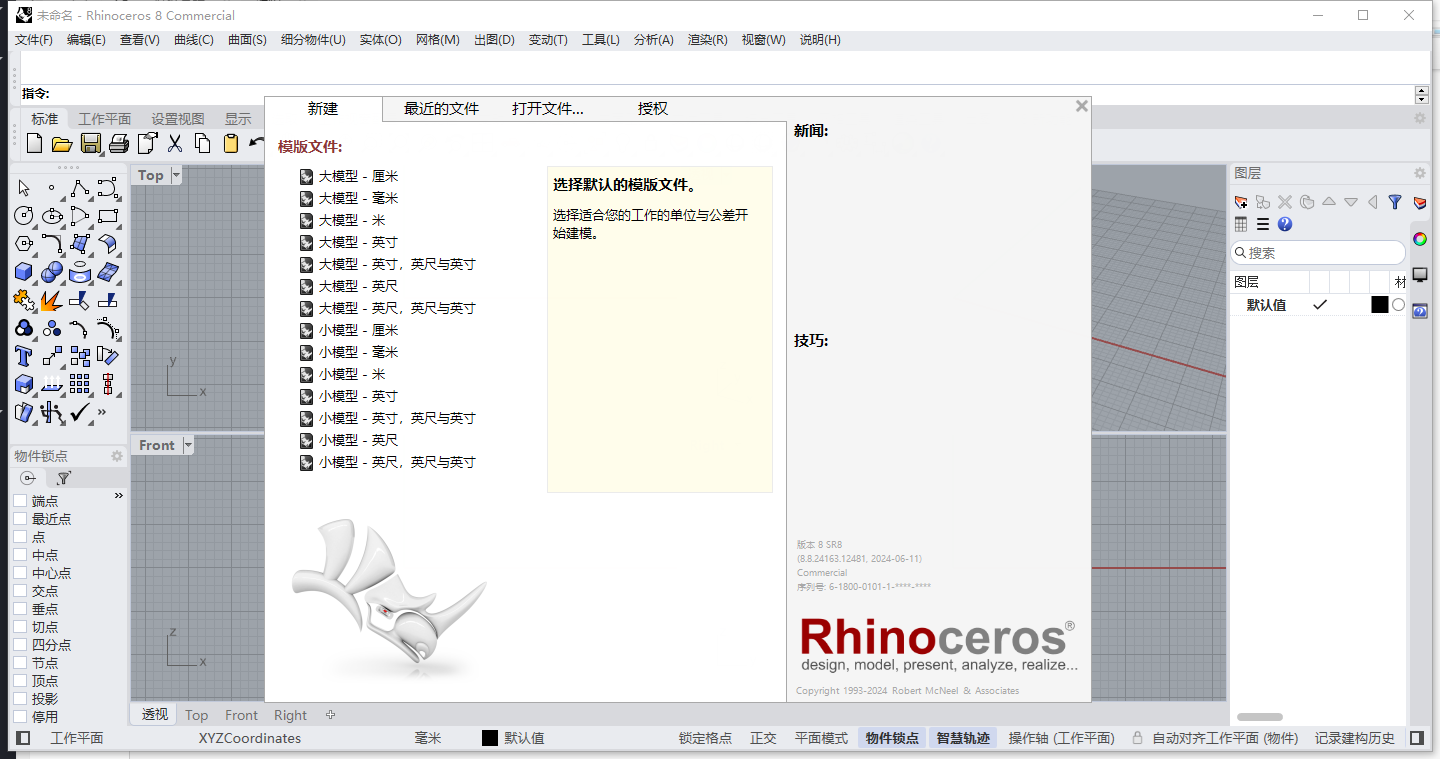This screenshot has height=759, width=1440.
Task: Toggle 记录建构历史 in status bar
Action: (x=1354, y=738)
